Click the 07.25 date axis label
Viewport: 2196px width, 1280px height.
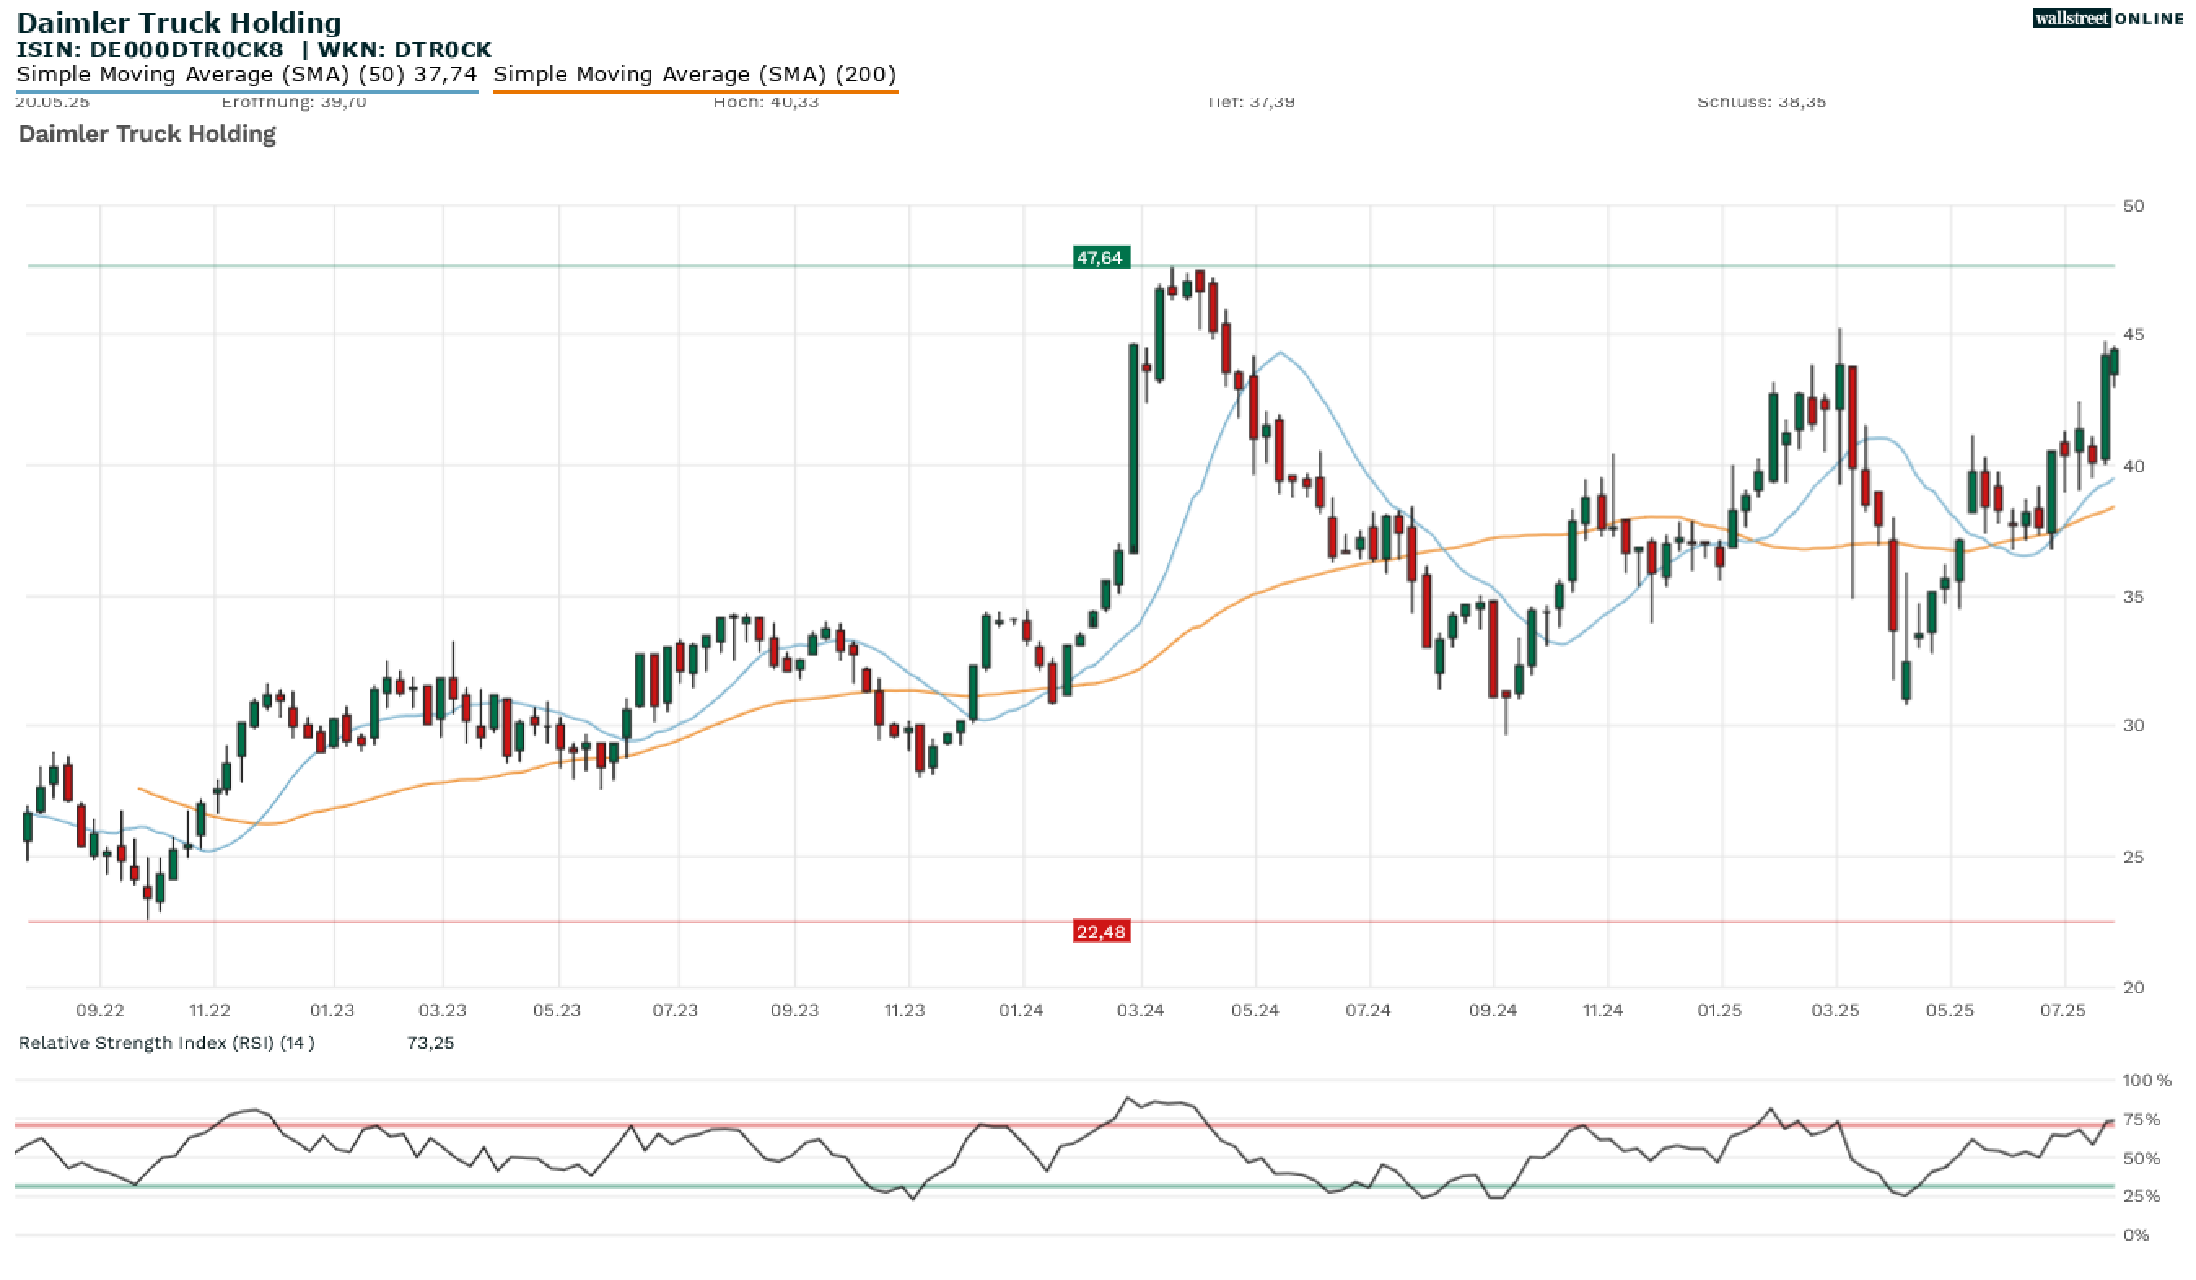coord(2063,1010)
